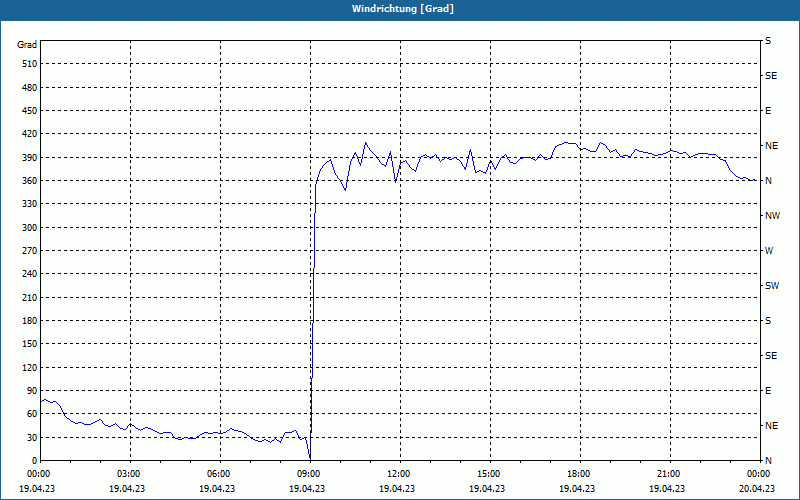
Task: Click the 120 value on the degree axis
Action: pyautogui.click(x=29, y=367)
